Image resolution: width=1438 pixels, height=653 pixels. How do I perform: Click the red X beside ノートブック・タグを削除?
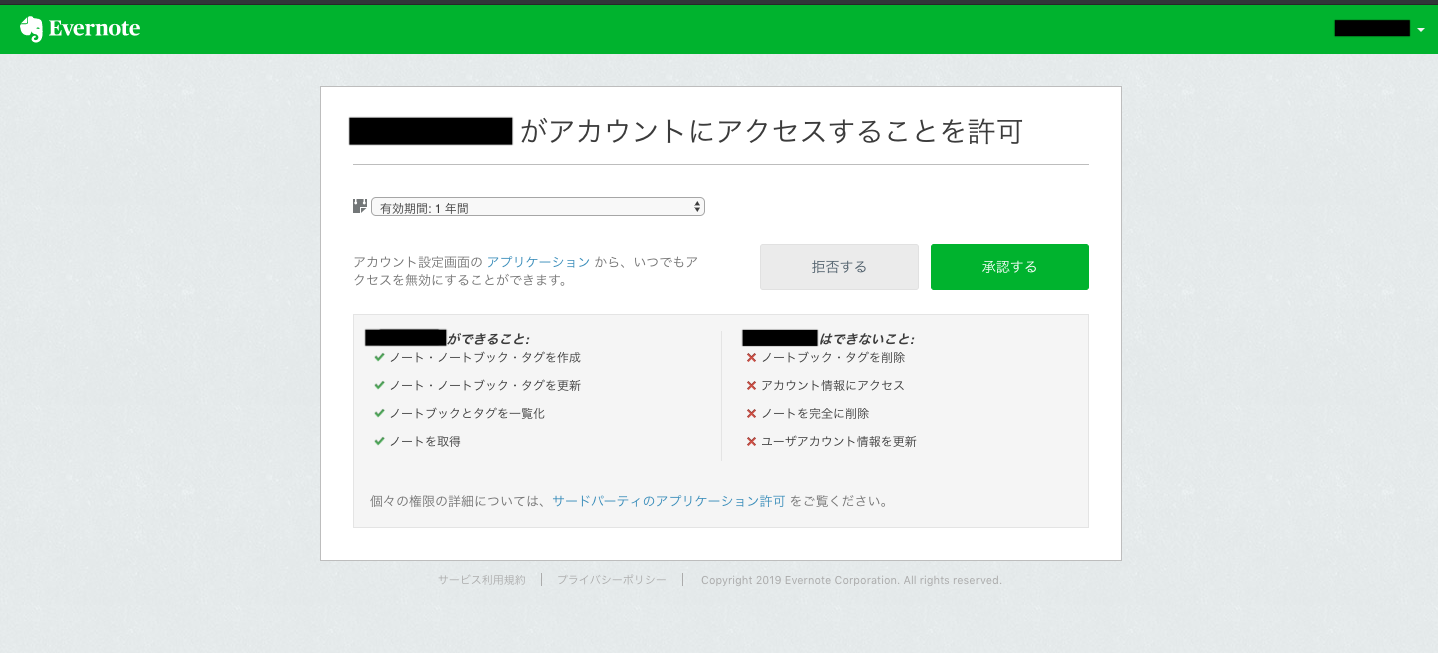click(751, 357)
